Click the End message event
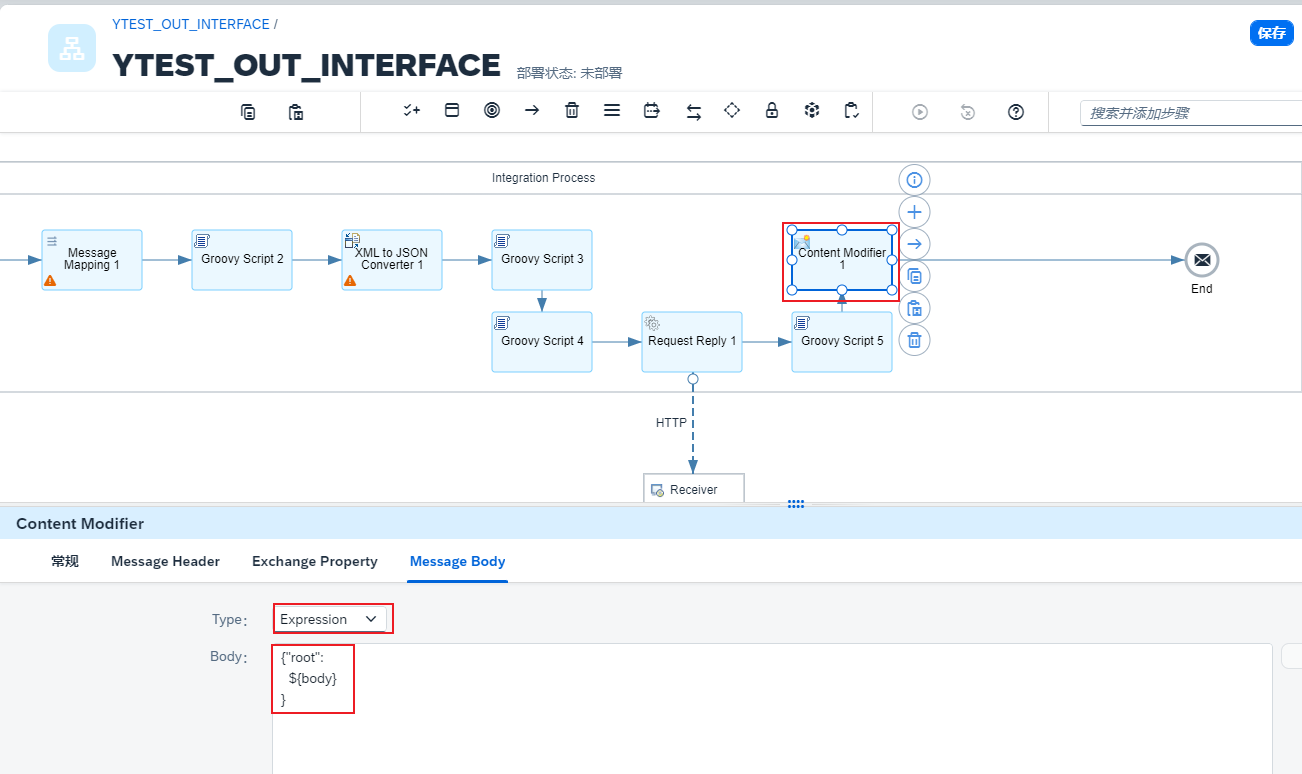The image size is (1302, 774). click(x=1201, y=260)
